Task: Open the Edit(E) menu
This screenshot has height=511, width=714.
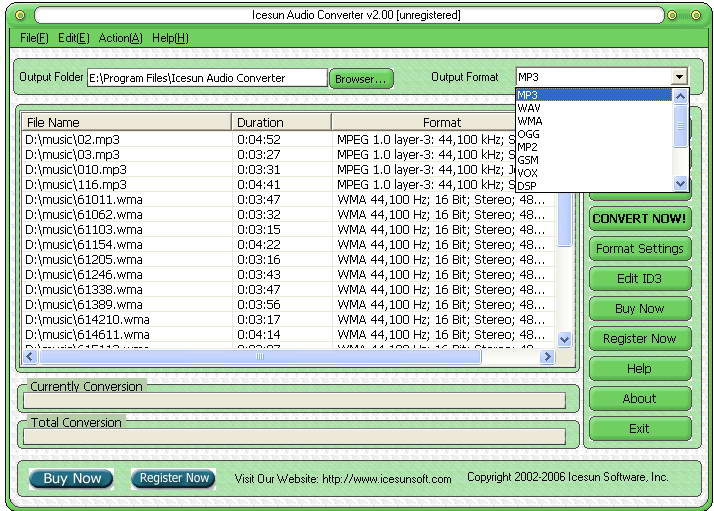Action: coord(74,38)
